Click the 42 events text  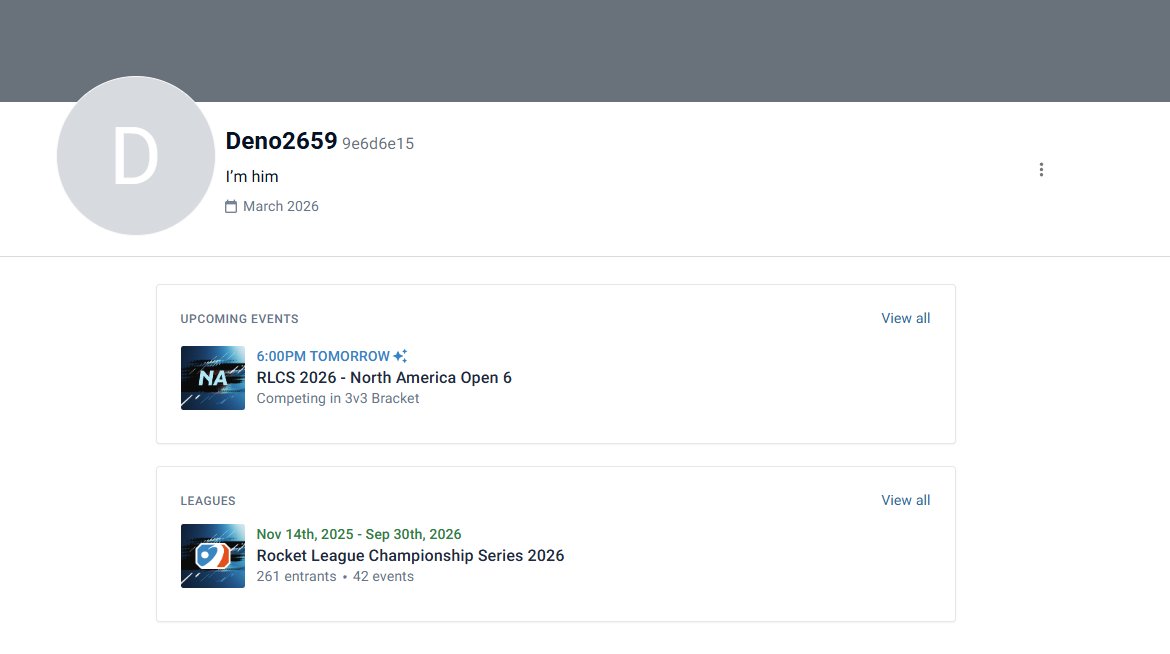(x=383, y=576)
